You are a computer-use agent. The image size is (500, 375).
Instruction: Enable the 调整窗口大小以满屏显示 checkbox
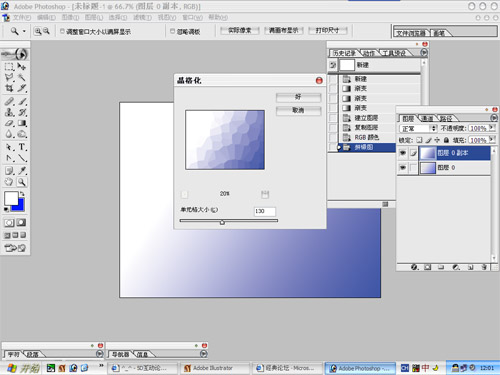tap(62, 31)
